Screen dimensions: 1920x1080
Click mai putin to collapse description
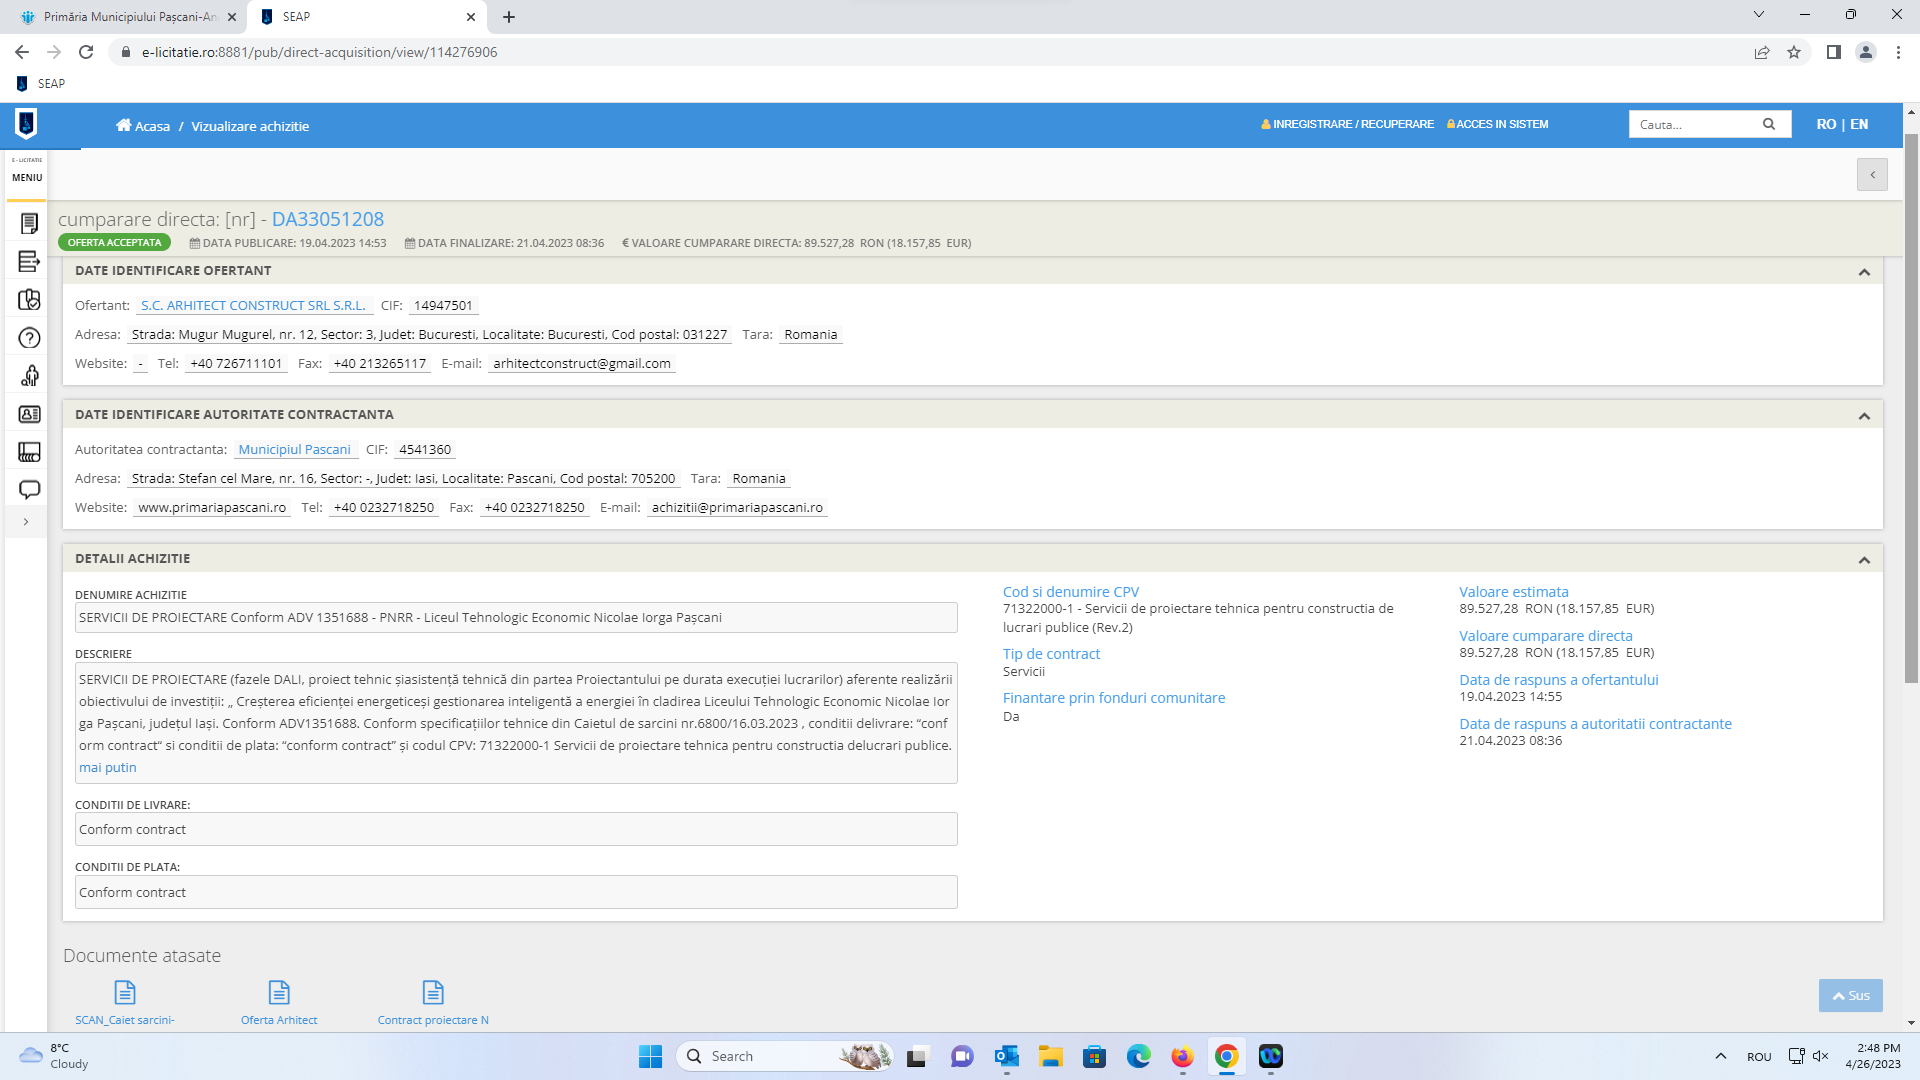pos(108,768)
